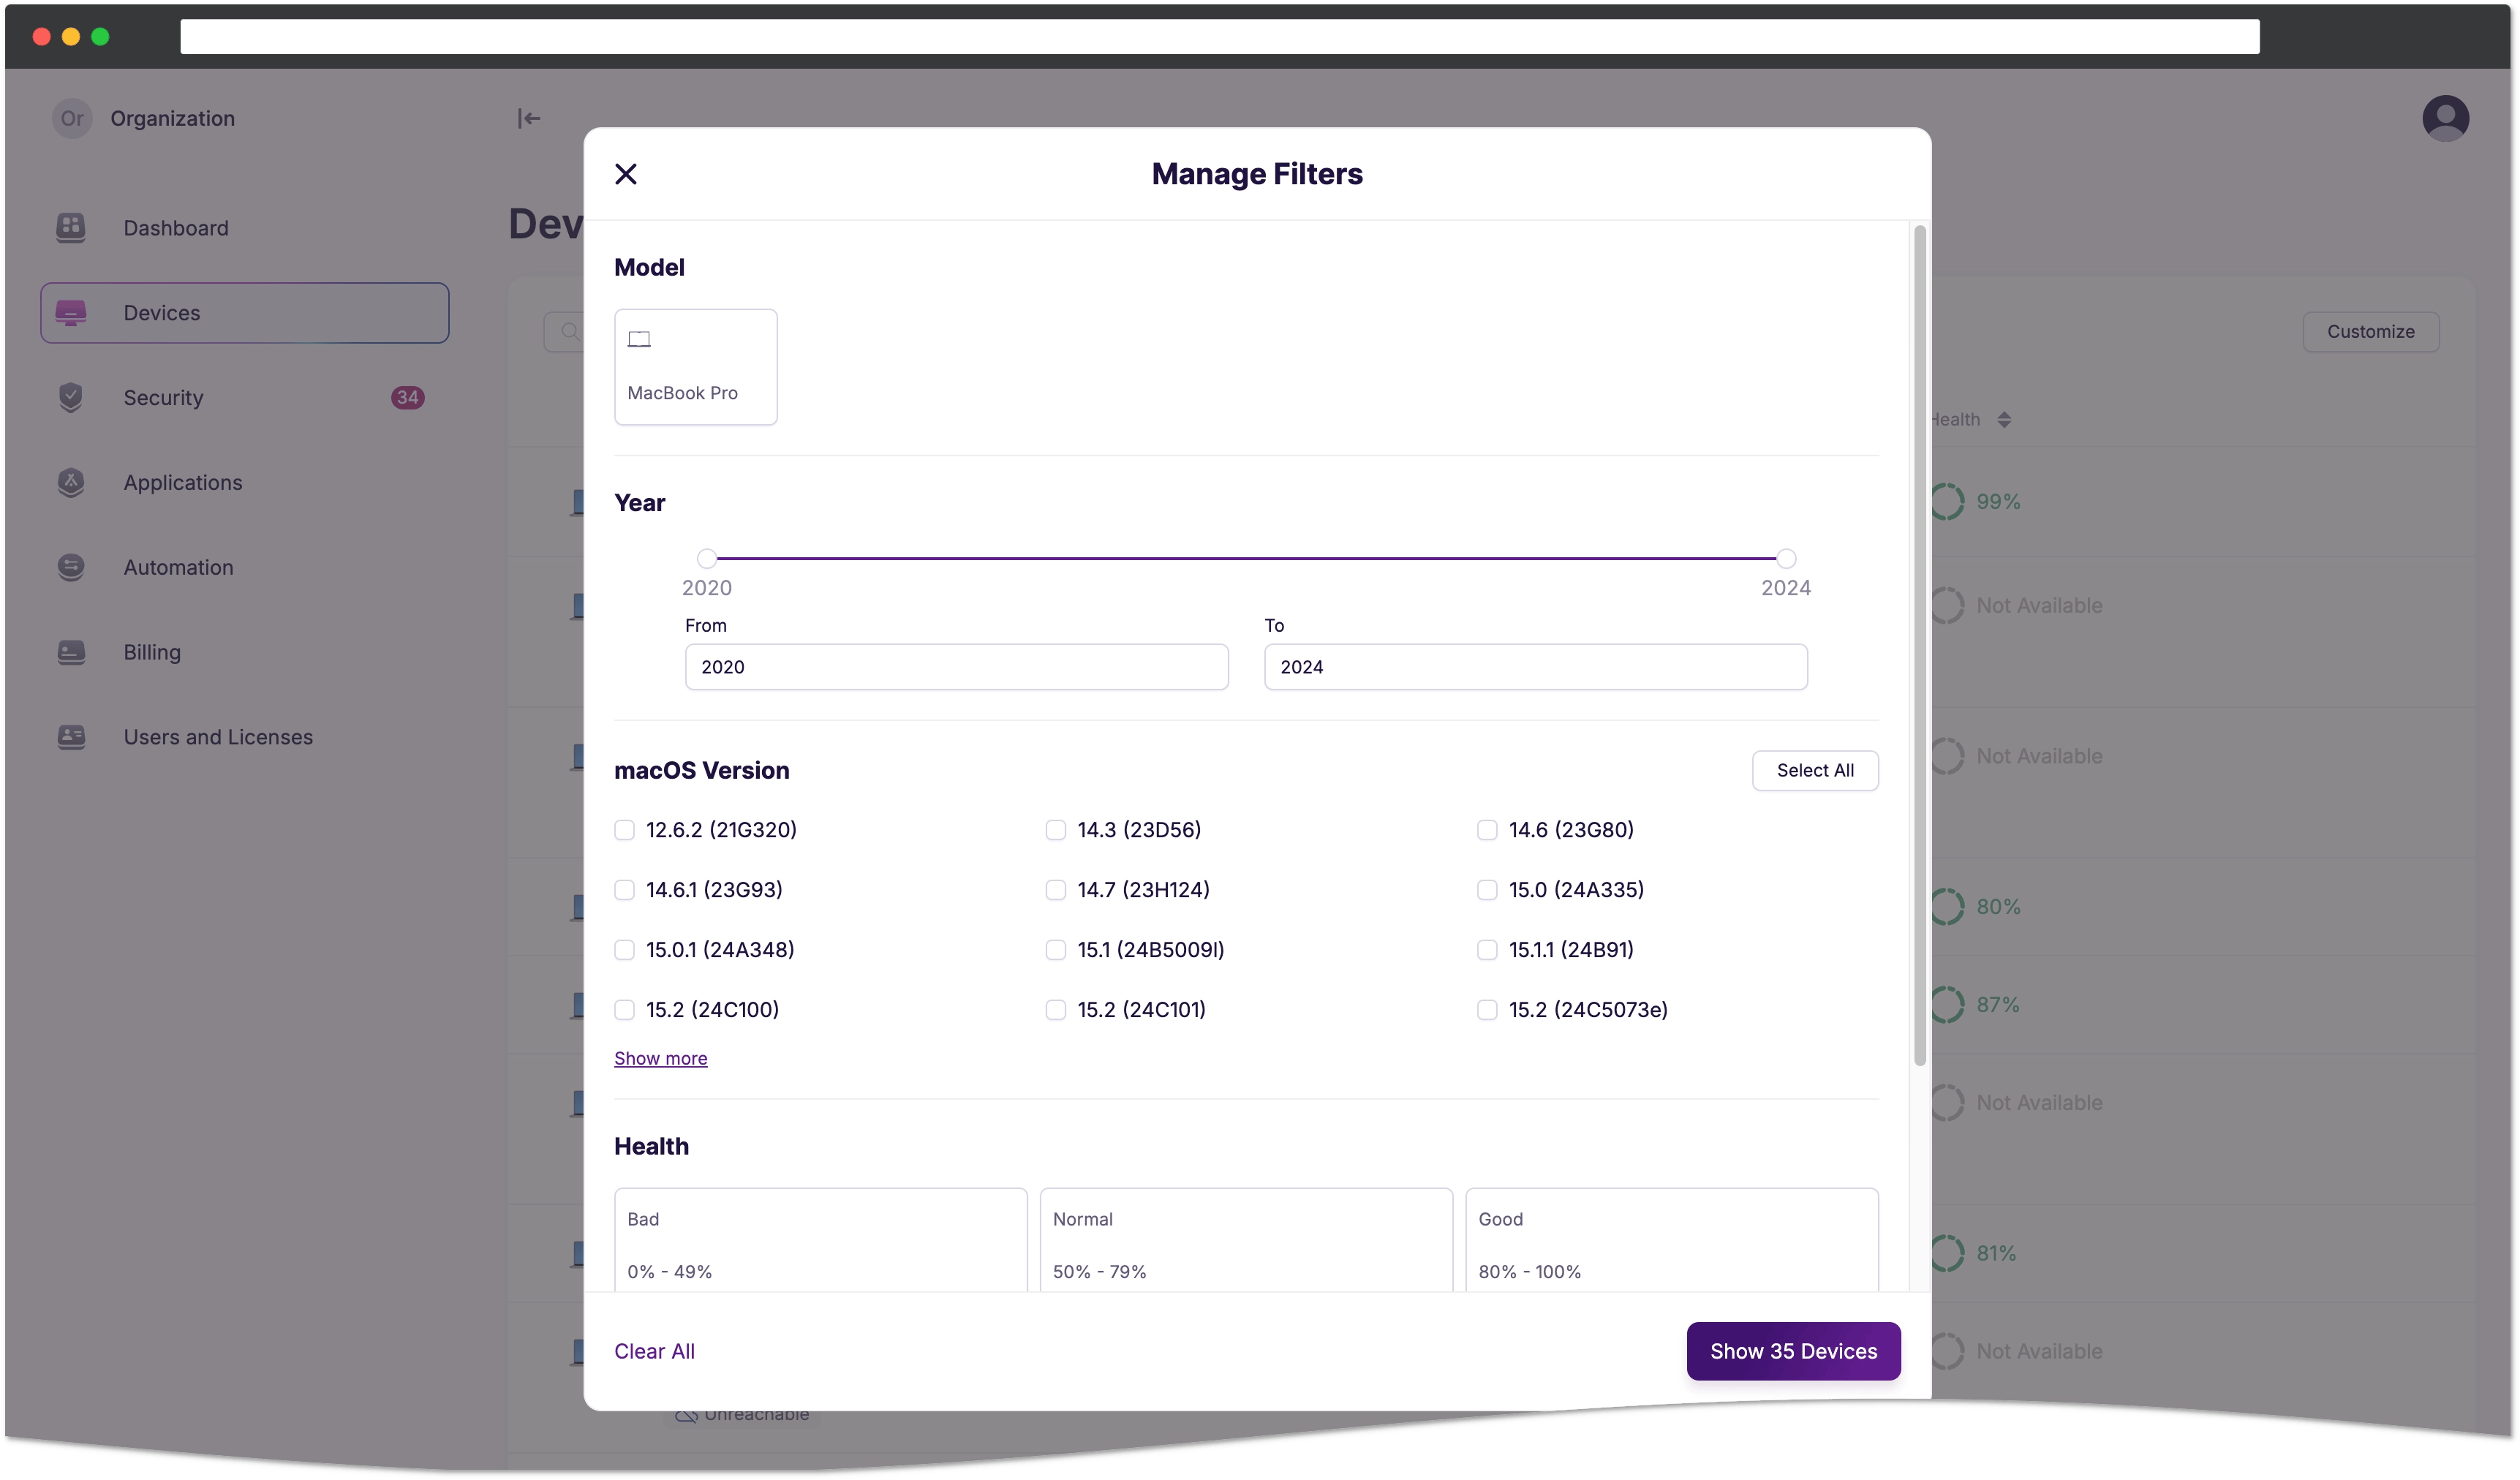Open Automation from the sidebar
2520x1480 pixels.
point(244,567)
